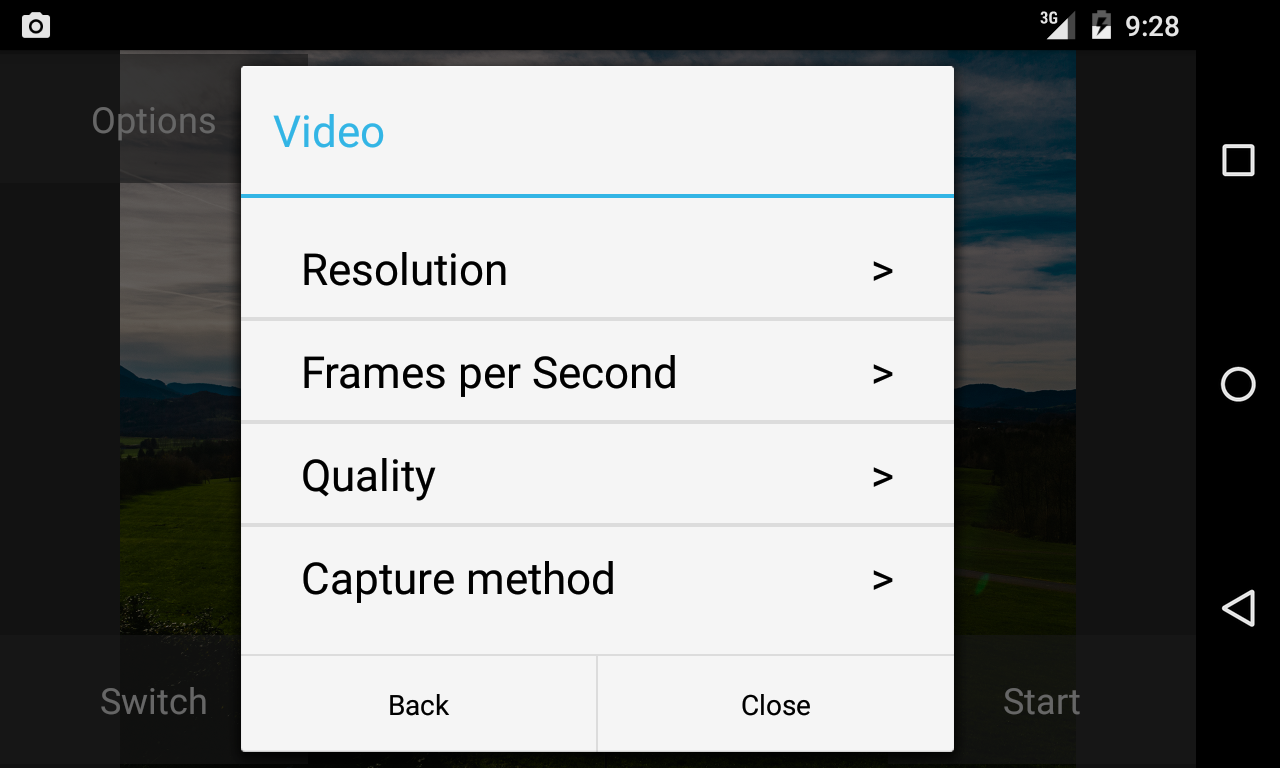The image size is (1280, 768).
Task: Tap the 3G signal indicator icon
Action: tap(1058, 25)
